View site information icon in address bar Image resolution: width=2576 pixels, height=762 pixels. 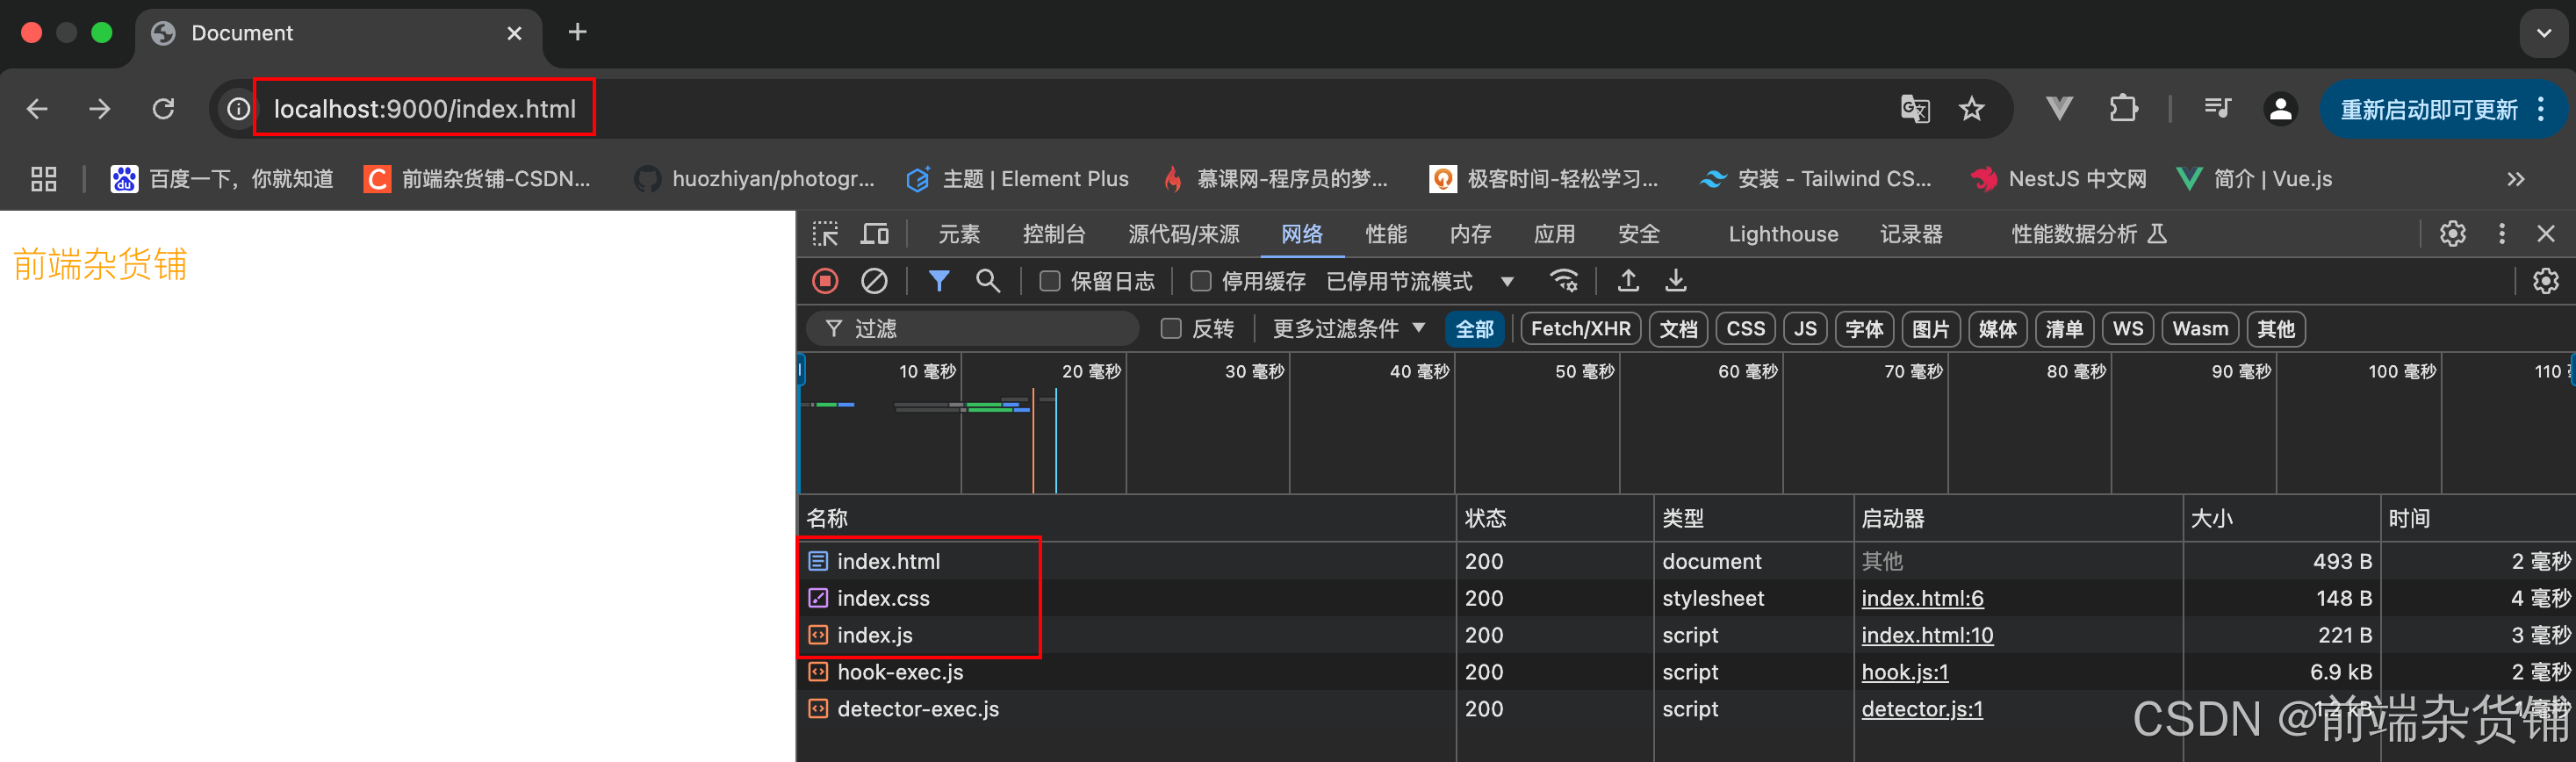coord(238,109)
